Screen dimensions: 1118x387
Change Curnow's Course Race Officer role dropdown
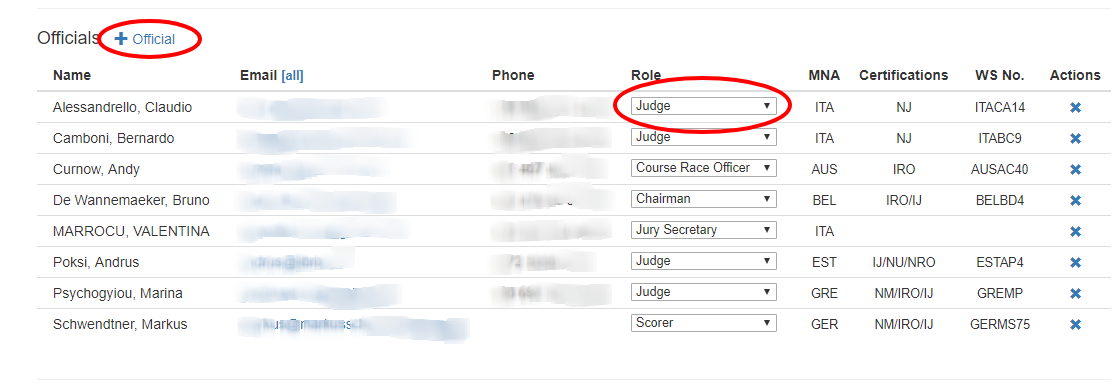(x=704, y=168)
